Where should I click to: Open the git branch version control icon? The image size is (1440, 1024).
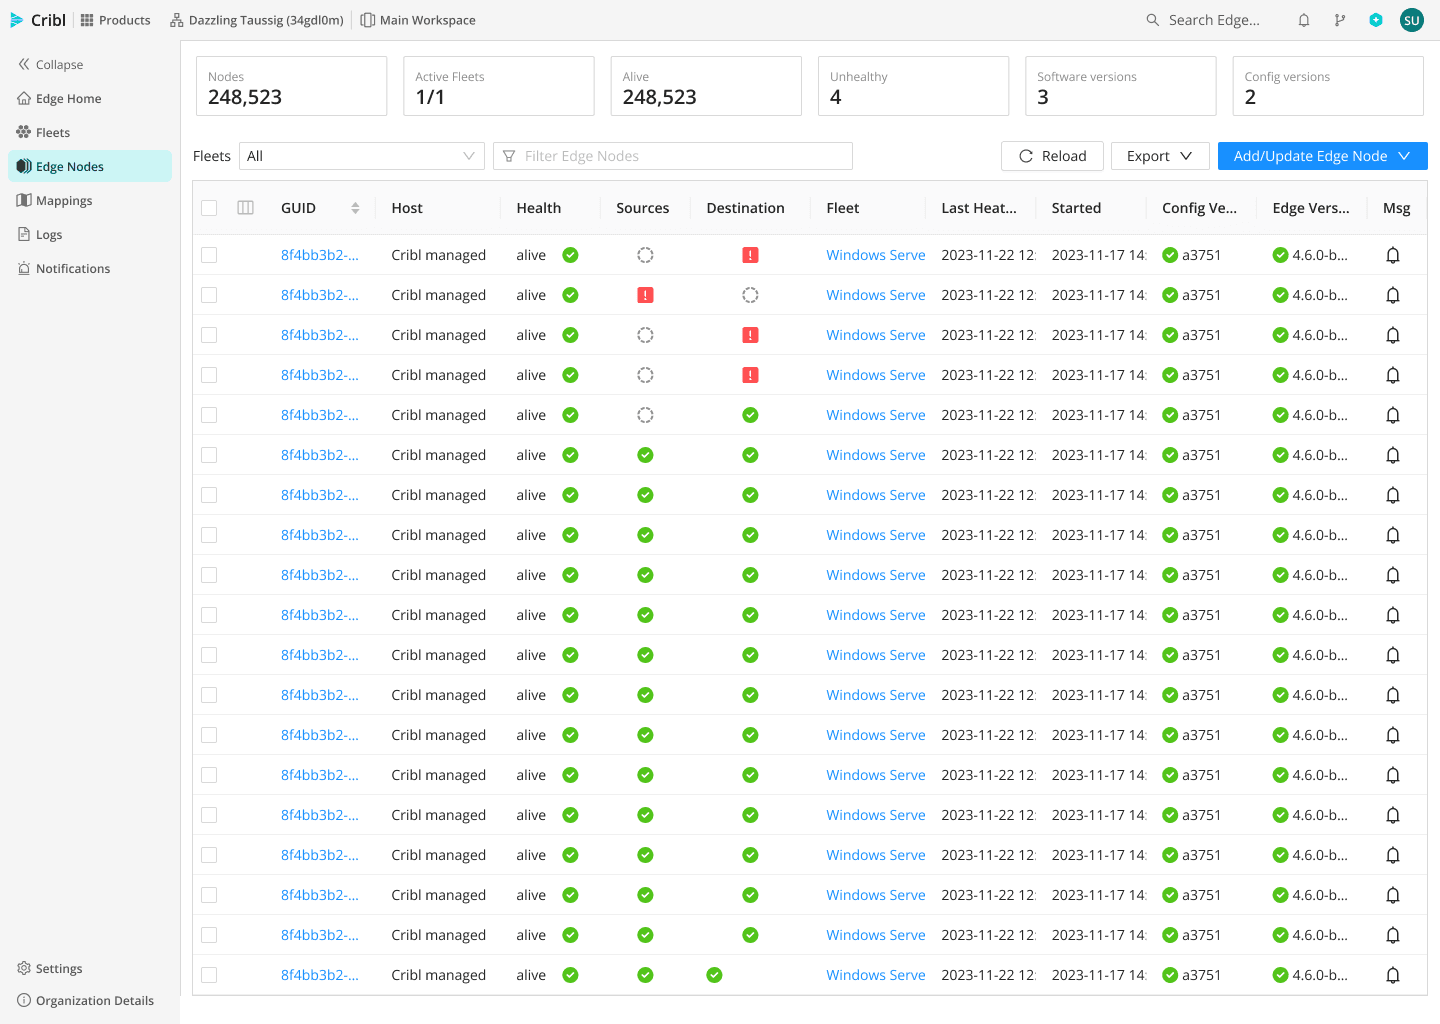click(1340, 20)
